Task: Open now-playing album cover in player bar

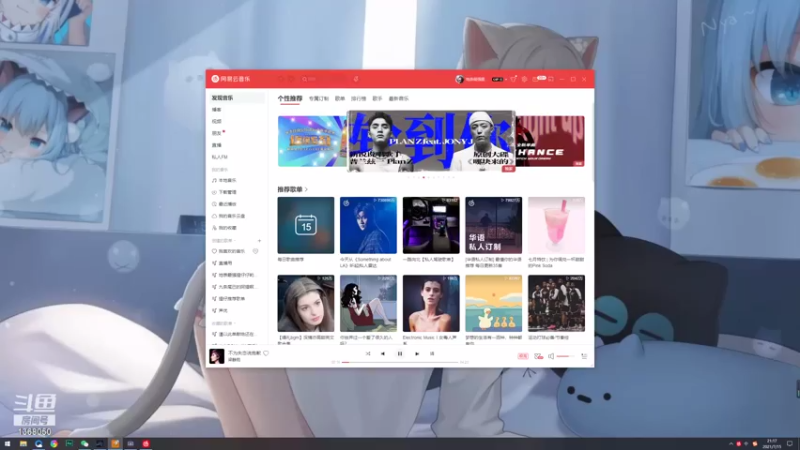Action: [x=217, y=356]
